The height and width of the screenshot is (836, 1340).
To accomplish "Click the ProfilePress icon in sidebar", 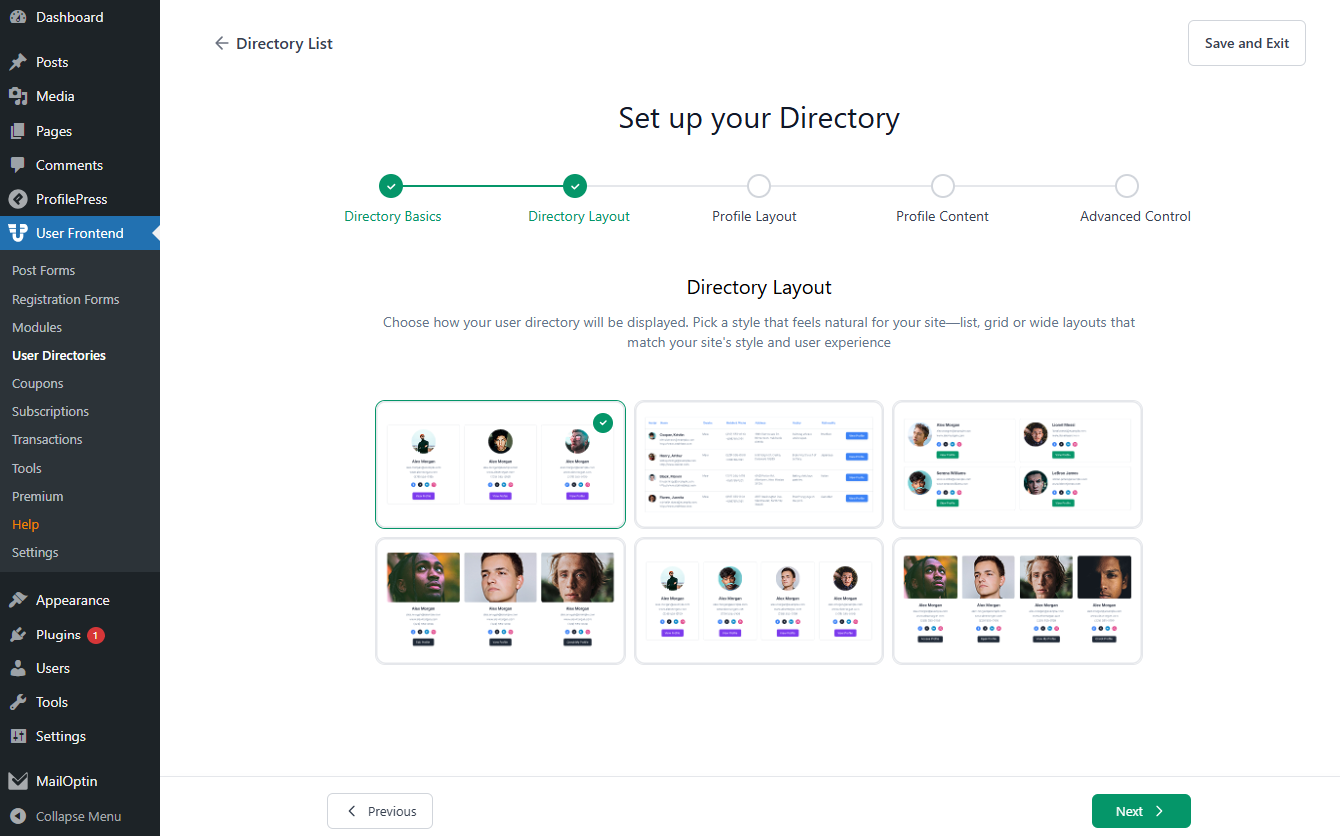I will 18,199.
